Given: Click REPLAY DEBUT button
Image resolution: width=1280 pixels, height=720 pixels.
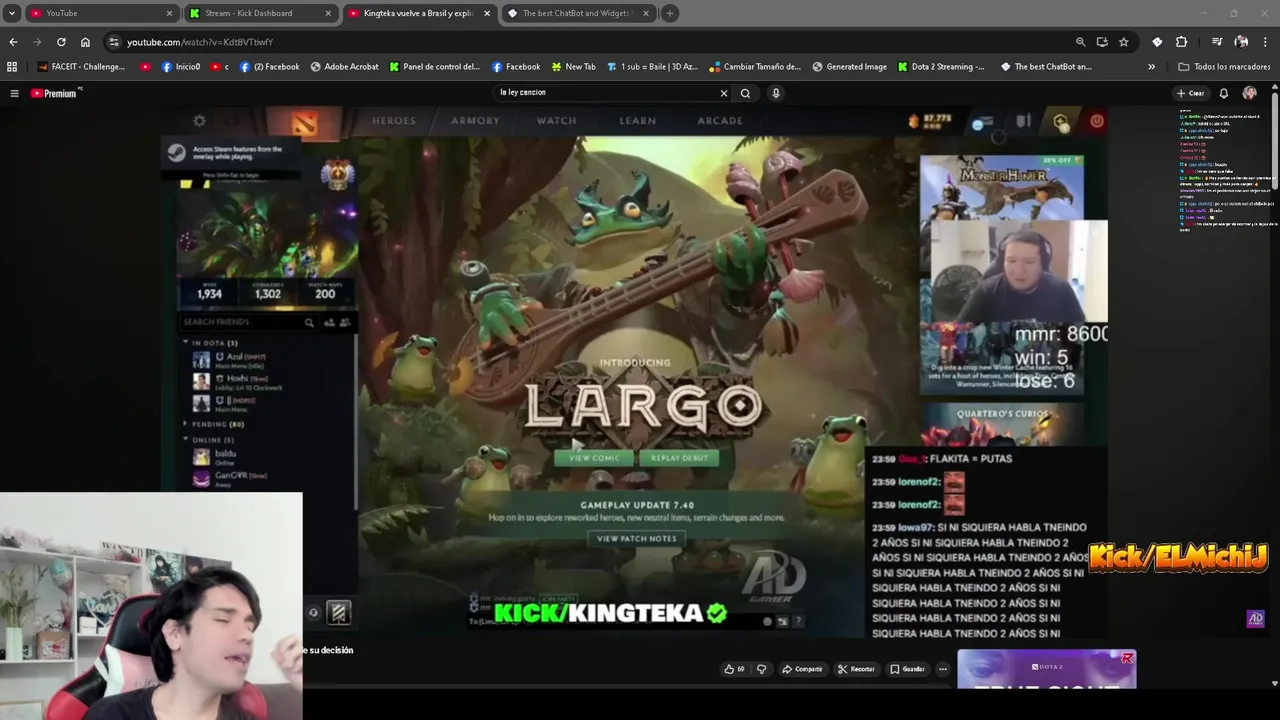Looking at the screenshot, I should 679,458.
